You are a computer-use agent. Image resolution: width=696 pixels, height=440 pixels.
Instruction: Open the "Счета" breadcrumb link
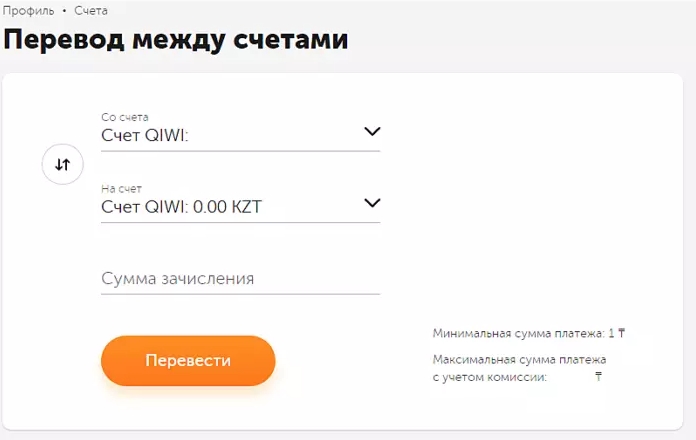tap(91, 11)
